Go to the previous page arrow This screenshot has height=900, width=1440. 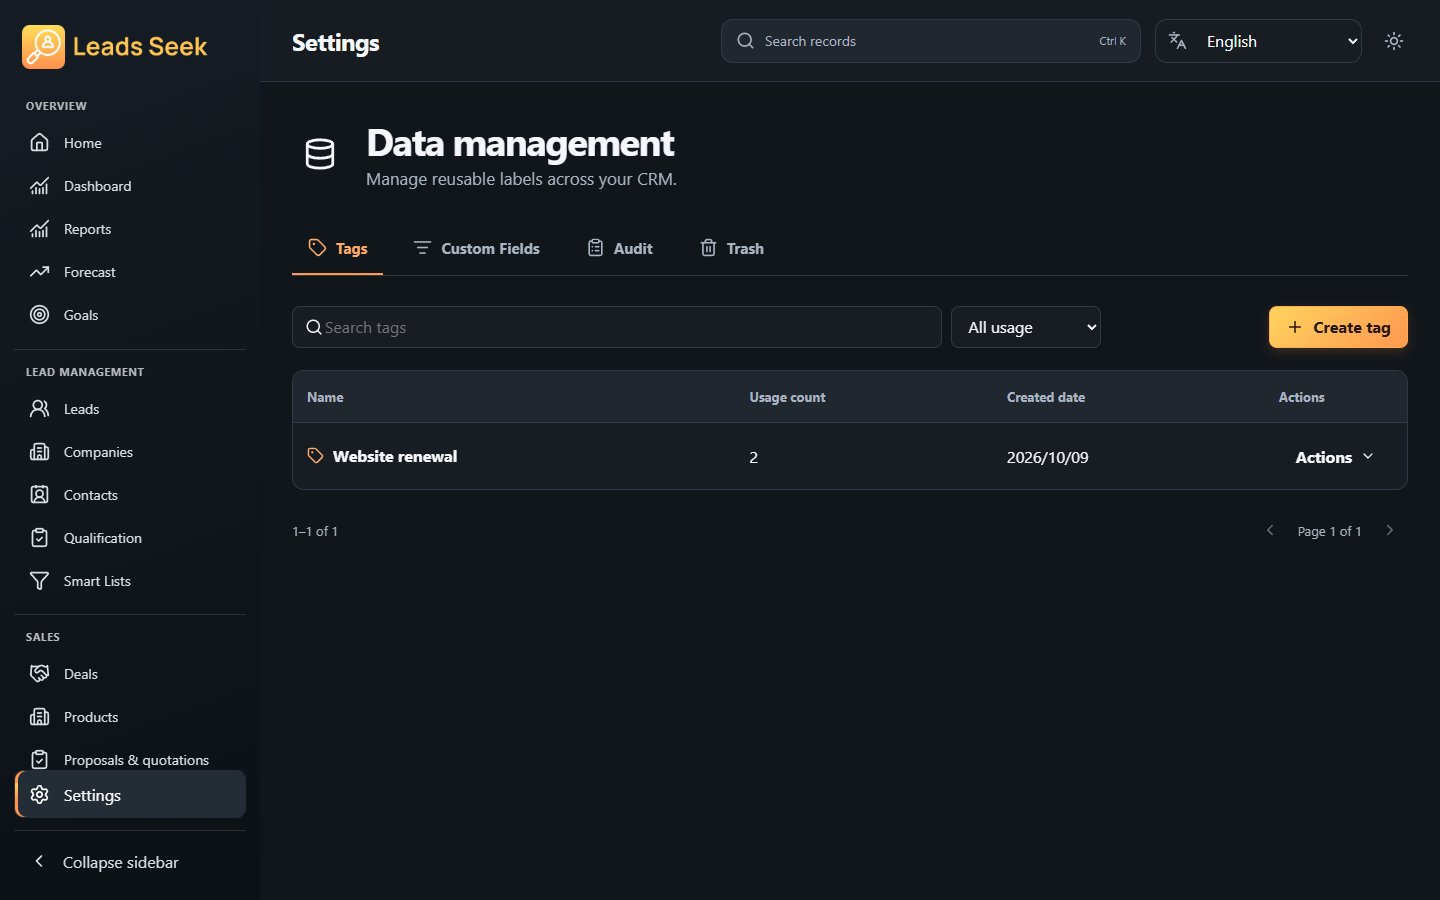click(x=1270, y=531)
